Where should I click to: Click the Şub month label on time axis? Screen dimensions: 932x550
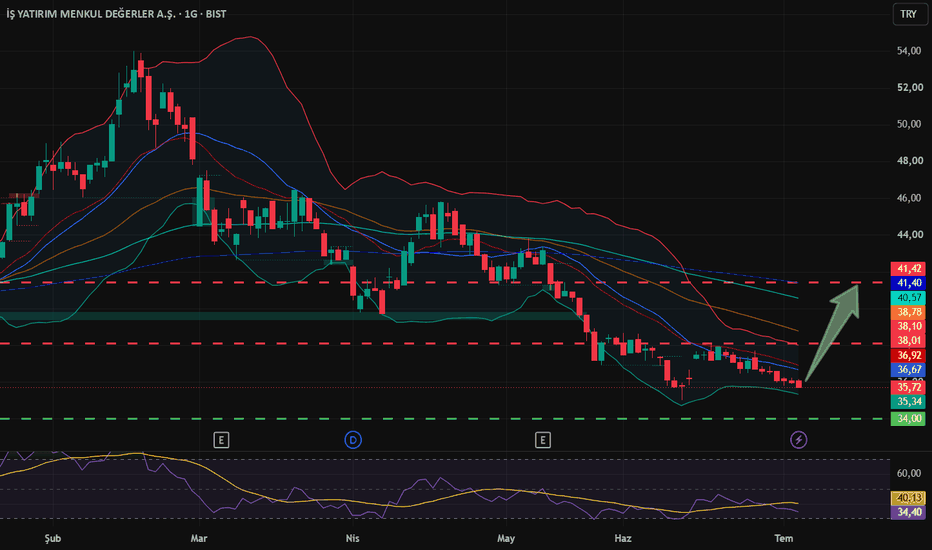53,538
